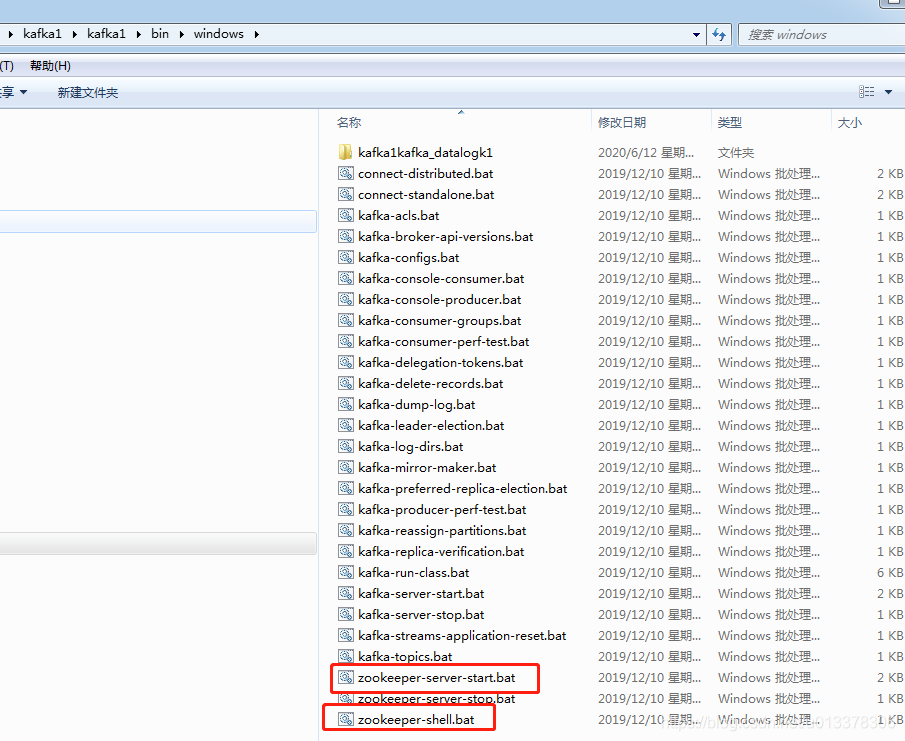
Task: Select the connect-distributed.bat file
Action: [426, 173]
